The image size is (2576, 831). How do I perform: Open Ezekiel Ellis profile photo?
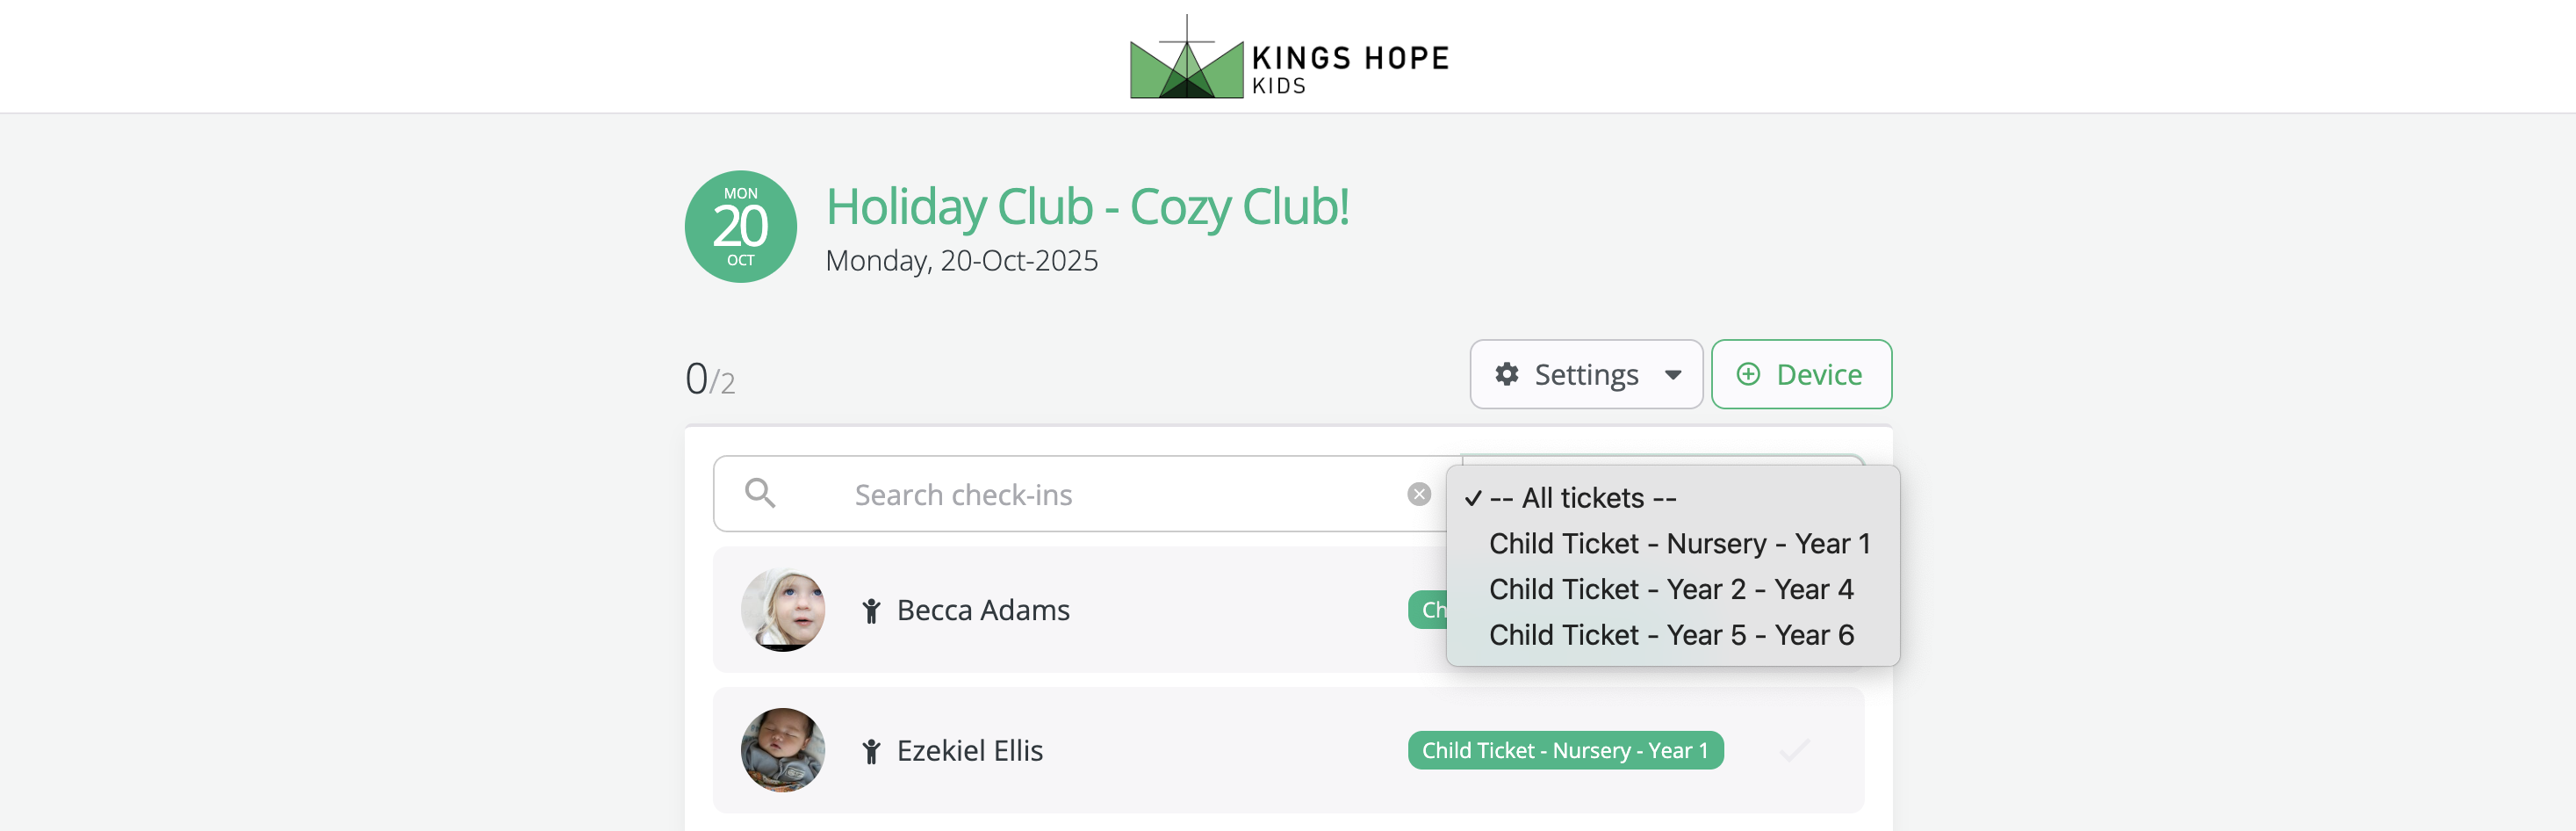(783, 750)
